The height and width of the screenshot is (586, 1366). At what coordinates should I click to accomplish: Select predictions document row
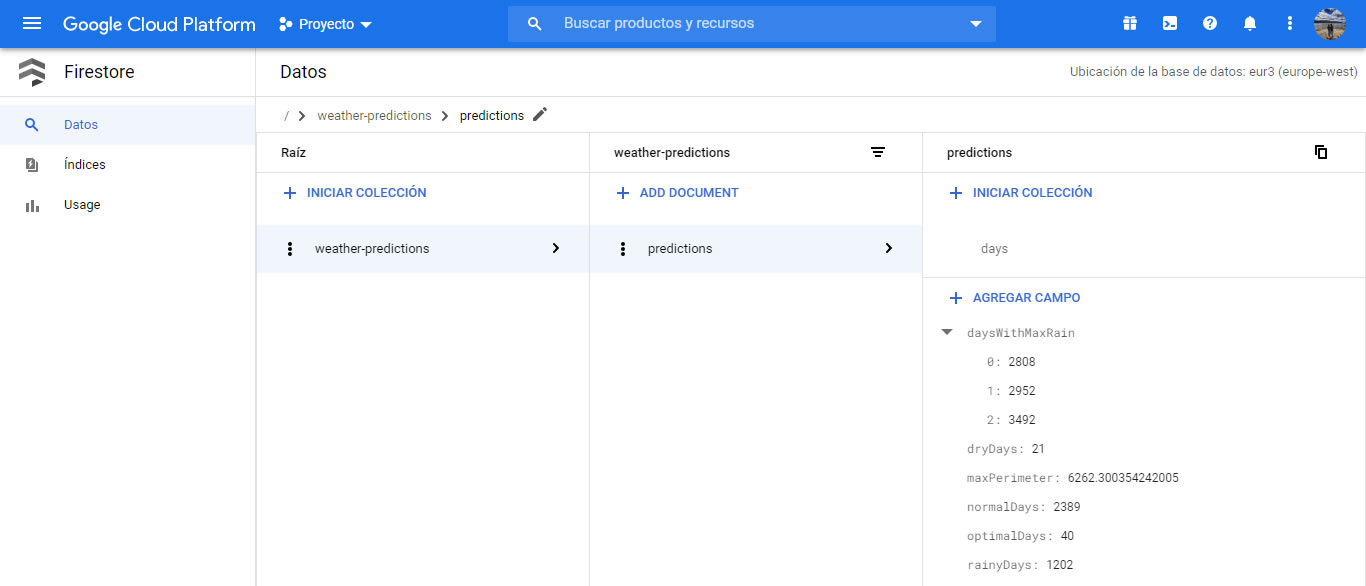pos(756,249)
